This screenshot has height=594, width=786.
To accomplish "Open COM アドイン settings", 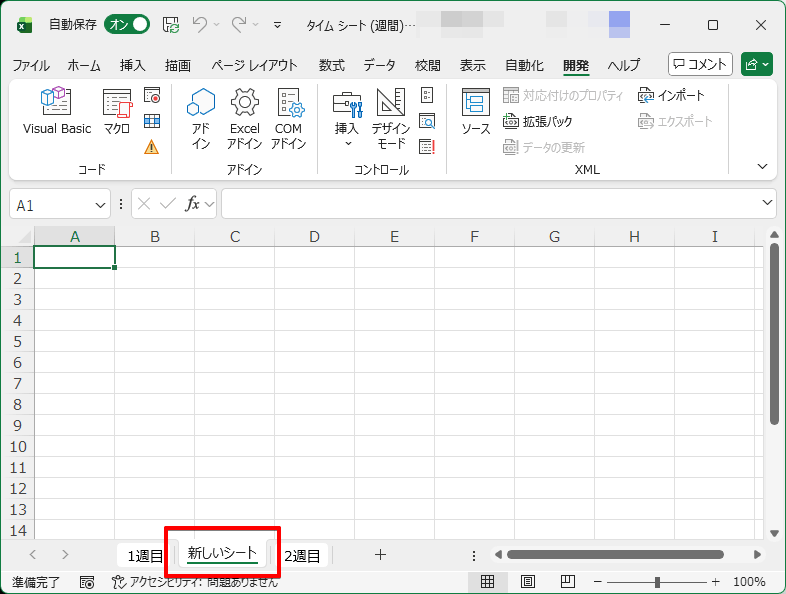I will (x=289, y=118).
